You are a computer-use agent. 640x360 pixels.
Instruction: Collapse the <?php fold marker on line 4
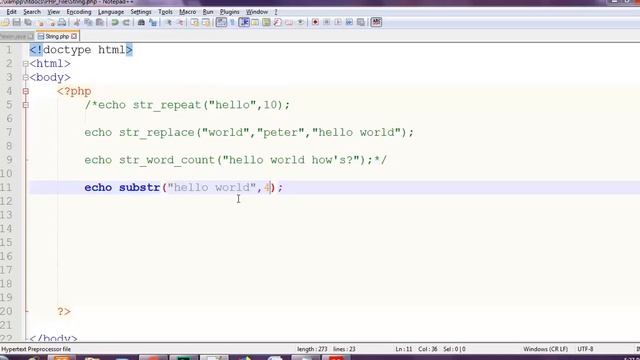pos(26,91)
